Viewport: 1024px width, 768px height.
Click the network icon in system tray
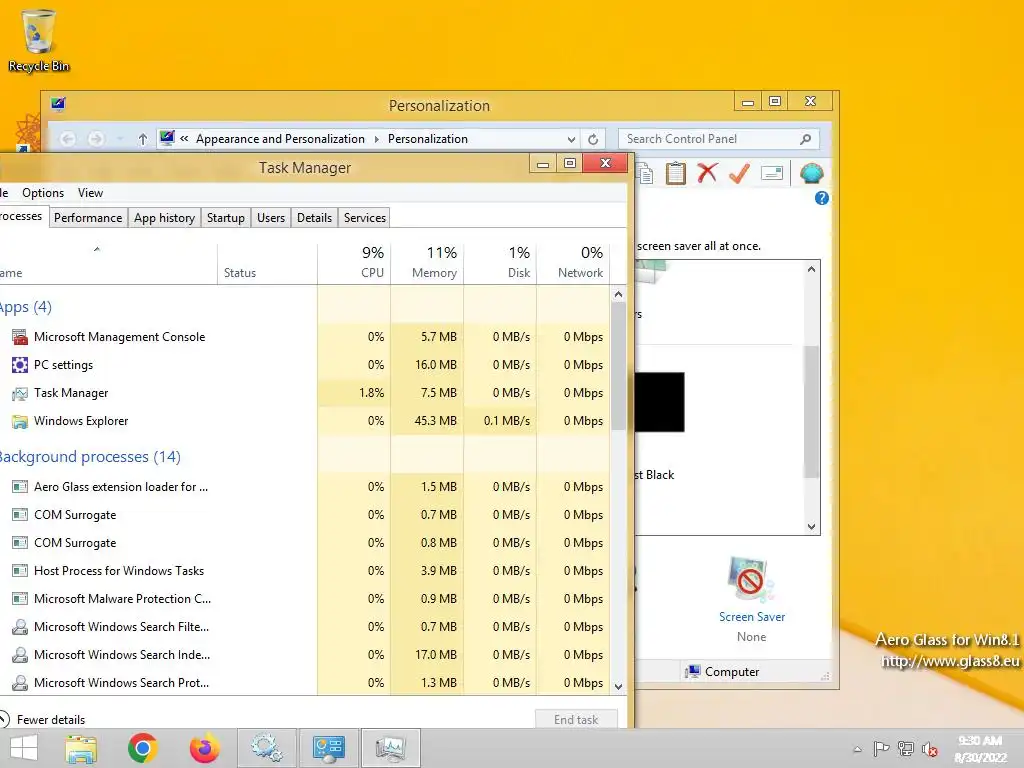pyautogui.click(x=906, y=749)
